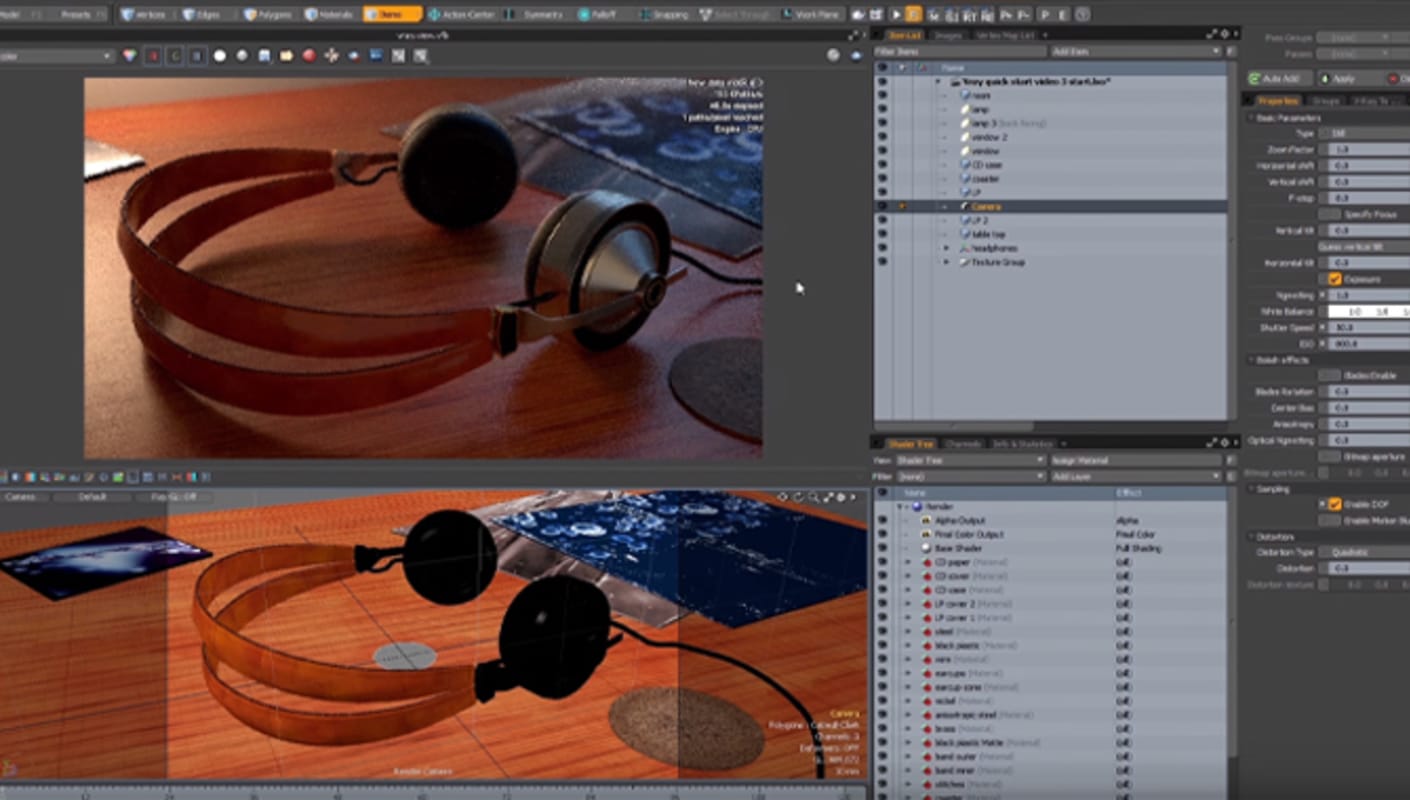Disable the Enable DOF checkbox
Viewport: 1410px width, 800px height.
pyautogui.click(x=1334, y=504)
